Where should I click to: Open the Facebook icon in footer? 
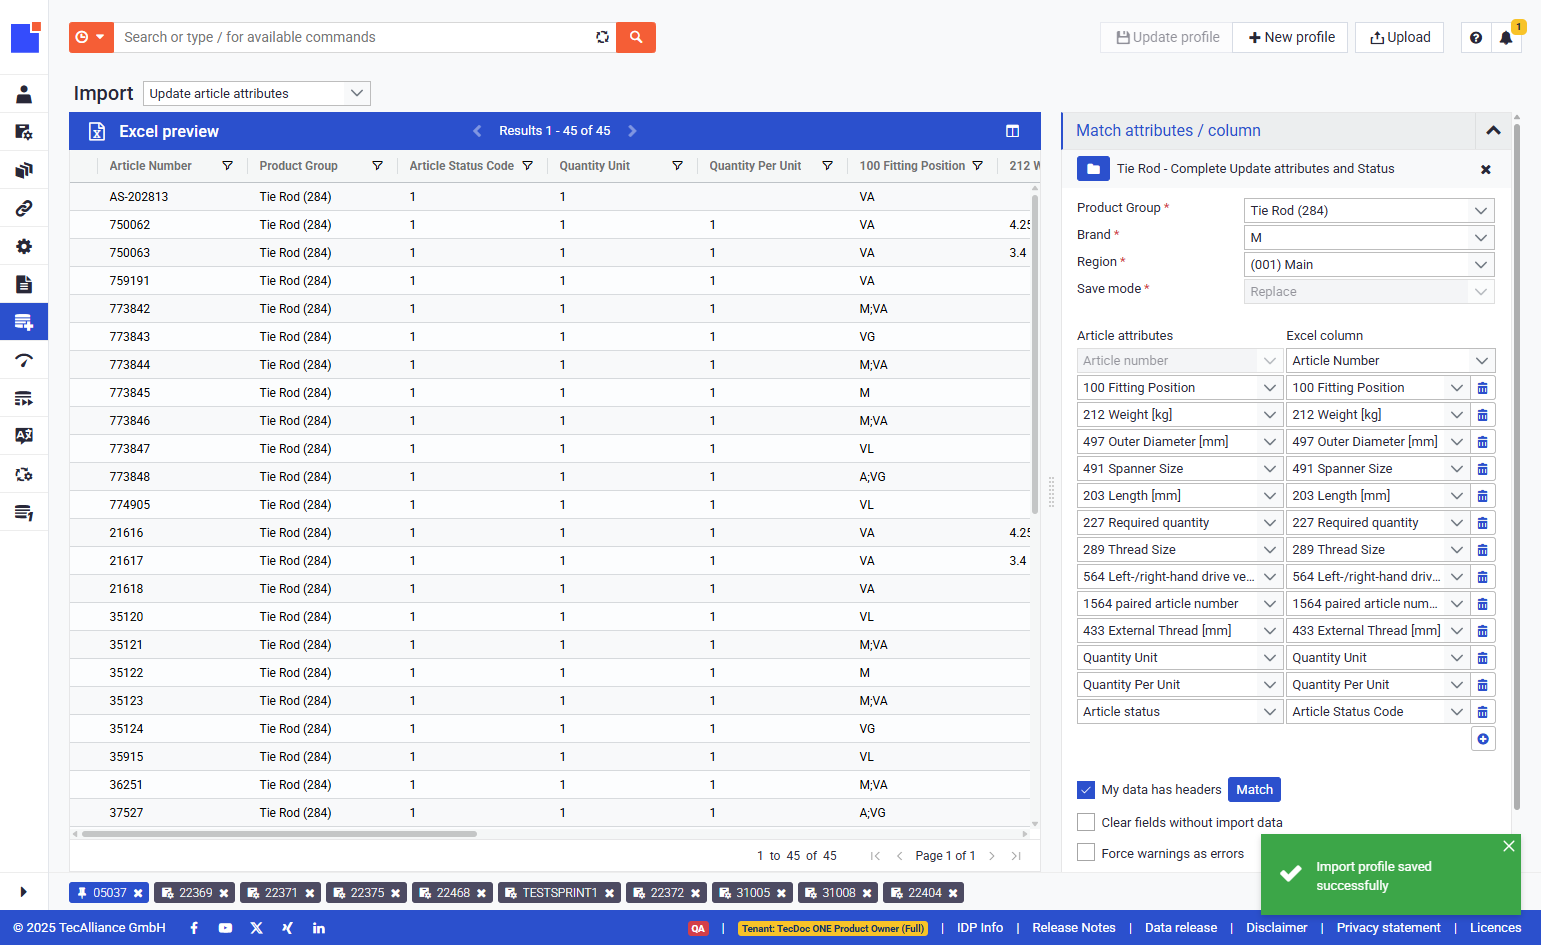point(194,928)
